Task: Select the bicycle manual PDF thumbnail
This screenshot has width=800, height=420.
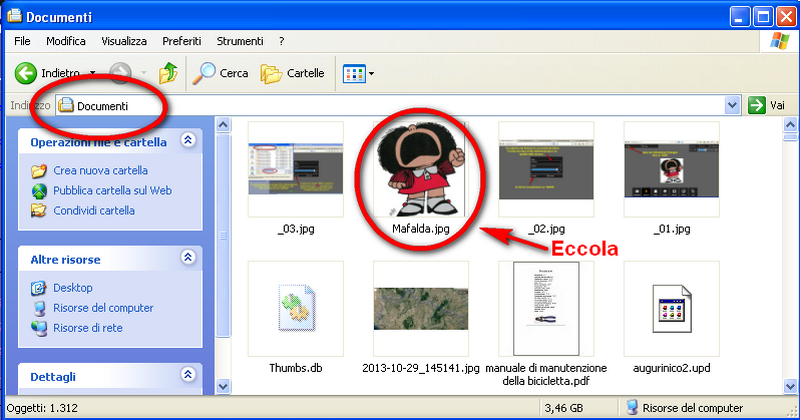Action: pyautogui.click(x=546, y=308)
